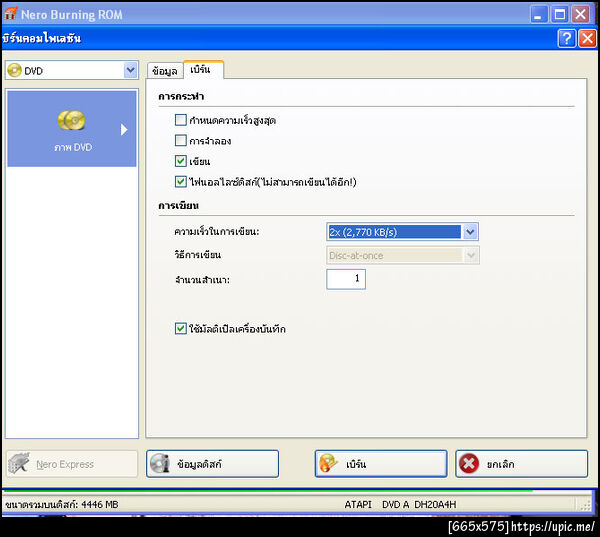
Task: Click the ขนาดรวมบนดิสก์: 4446 MB status text
Action: (62, 504)
